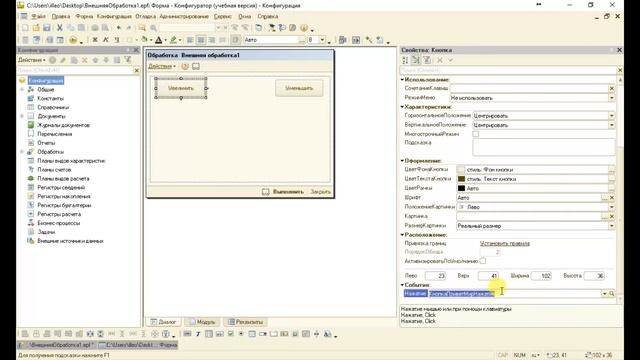640x360 pixels.
Task: Click the Italic text format icon
Action: [106, 40]
